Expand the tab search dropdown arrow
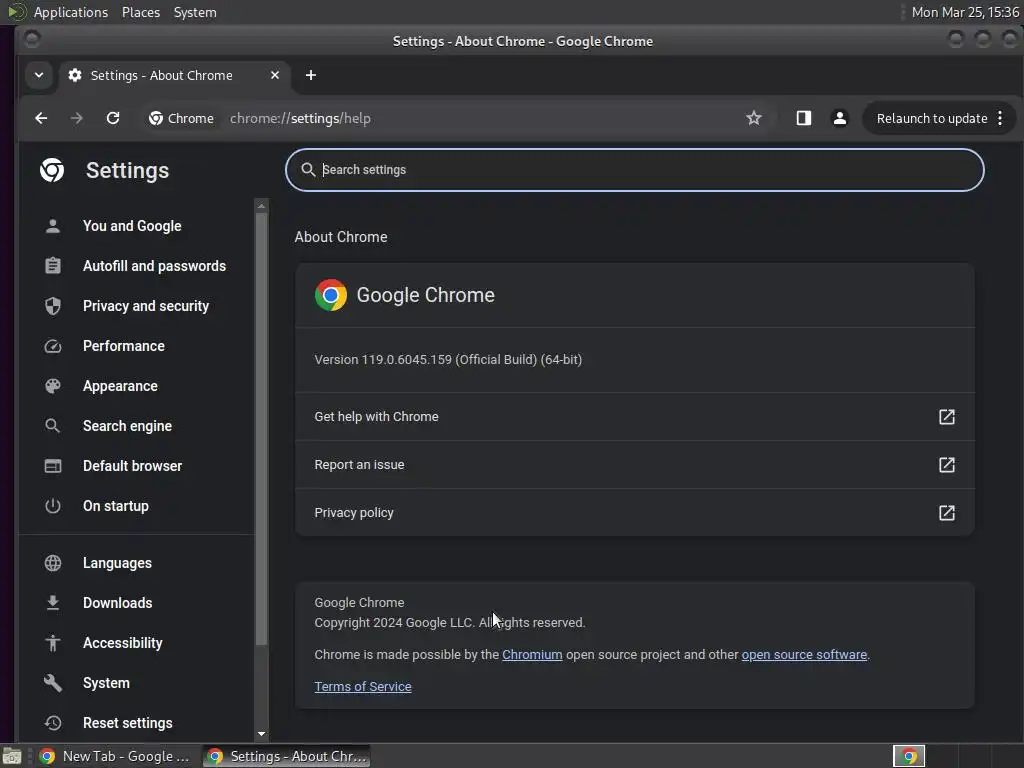This screenshot has width=1024, height=768. coord(39,75)
